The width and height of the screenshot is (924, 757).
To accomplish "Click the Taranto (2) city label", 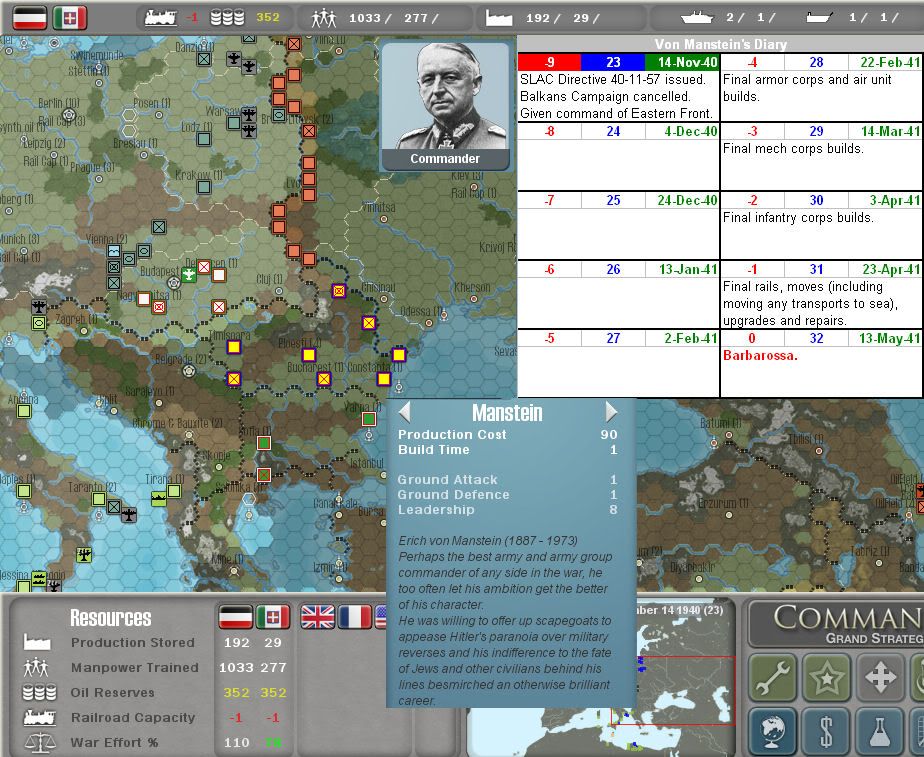I will [x=92, y=487].
